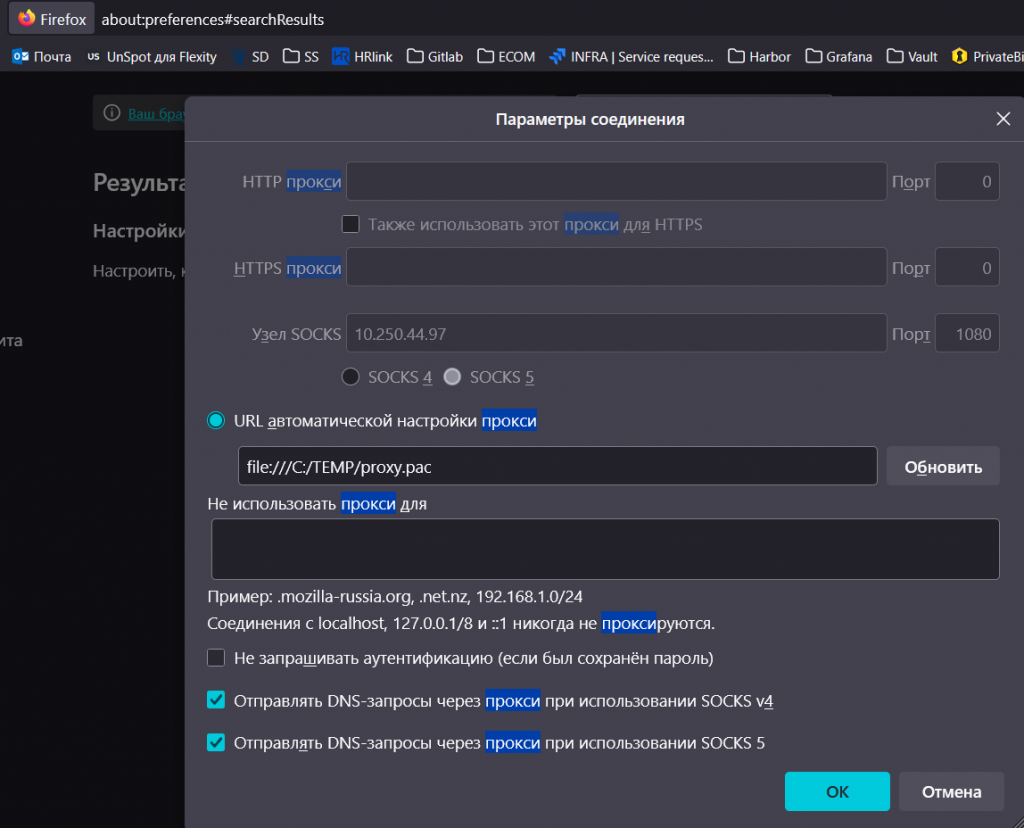Image resolution: width=1024 pixels, height=828 pixels.
Task: Disable DNS-запросы через прокси for SOCKS 5
Action: pyautogui.click(x=216, y=742)
